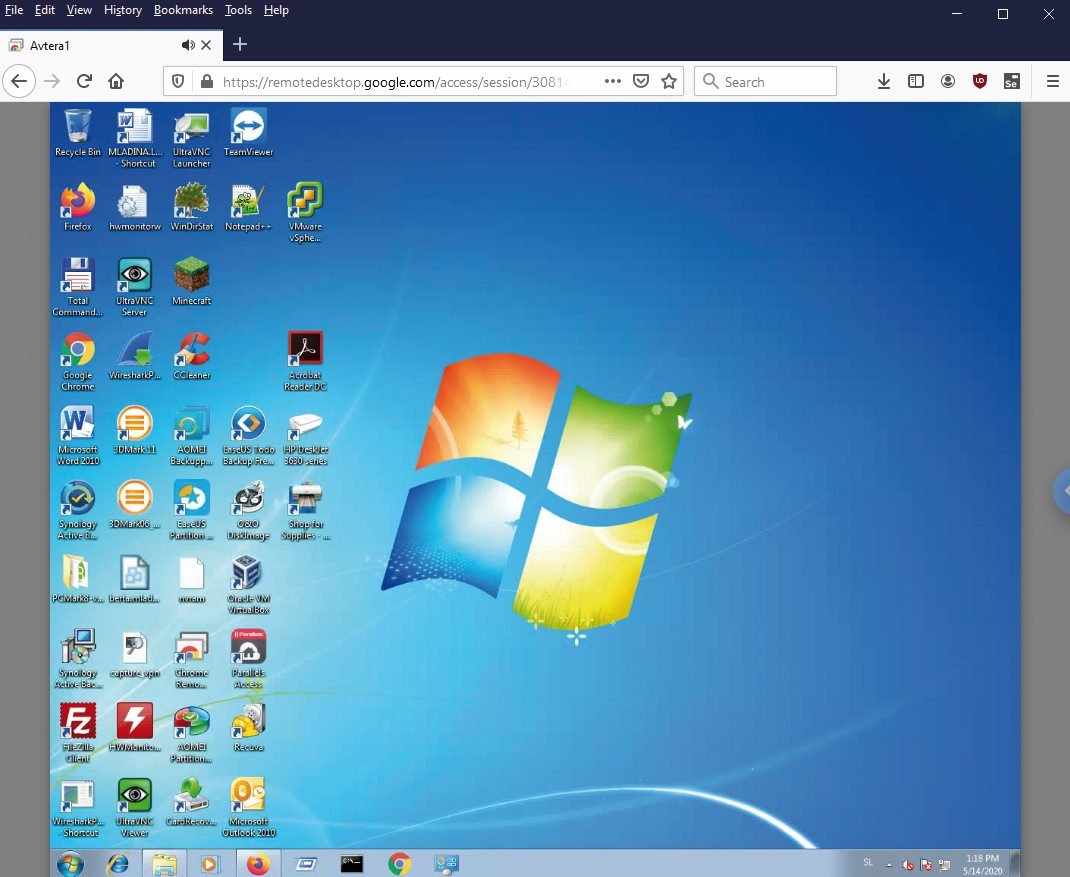Open the PCMark8 folder on the desktop
1070x877 pixels.
point(77,579)
